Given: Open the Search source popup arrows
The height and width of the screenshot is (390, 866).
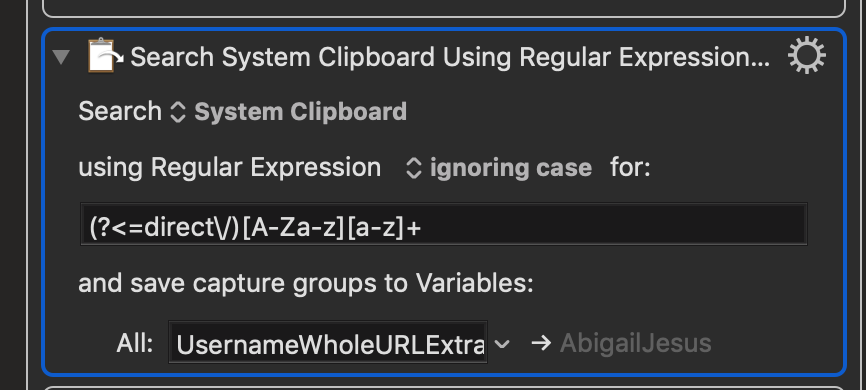Looking at the screenshot, I should pos(177,112).
